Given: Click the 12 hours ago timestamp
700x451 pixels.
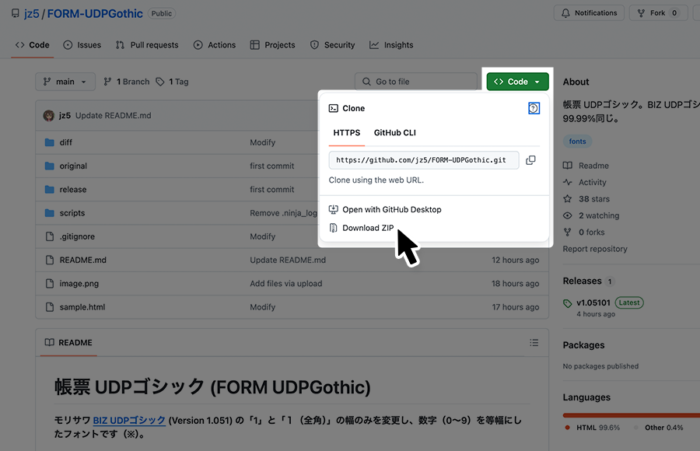Looking at the screenshot, I should (x=515, y=260).
